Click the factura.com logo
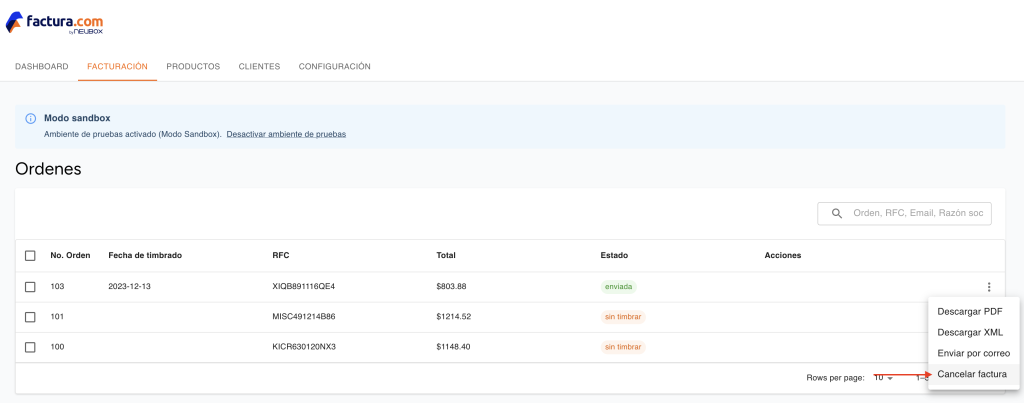Image resolution: width=1024 pixels, height=403 pixels. click(54, 23)
